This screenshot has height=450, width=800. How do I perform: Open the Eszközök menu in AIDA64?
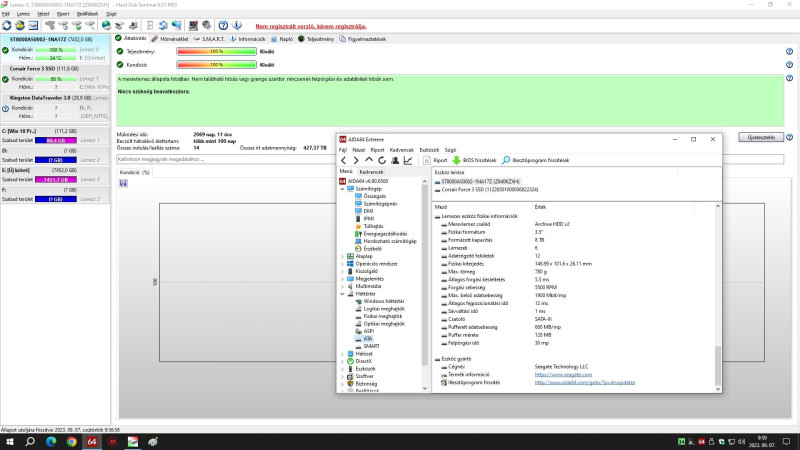click(x=429, y=150)
